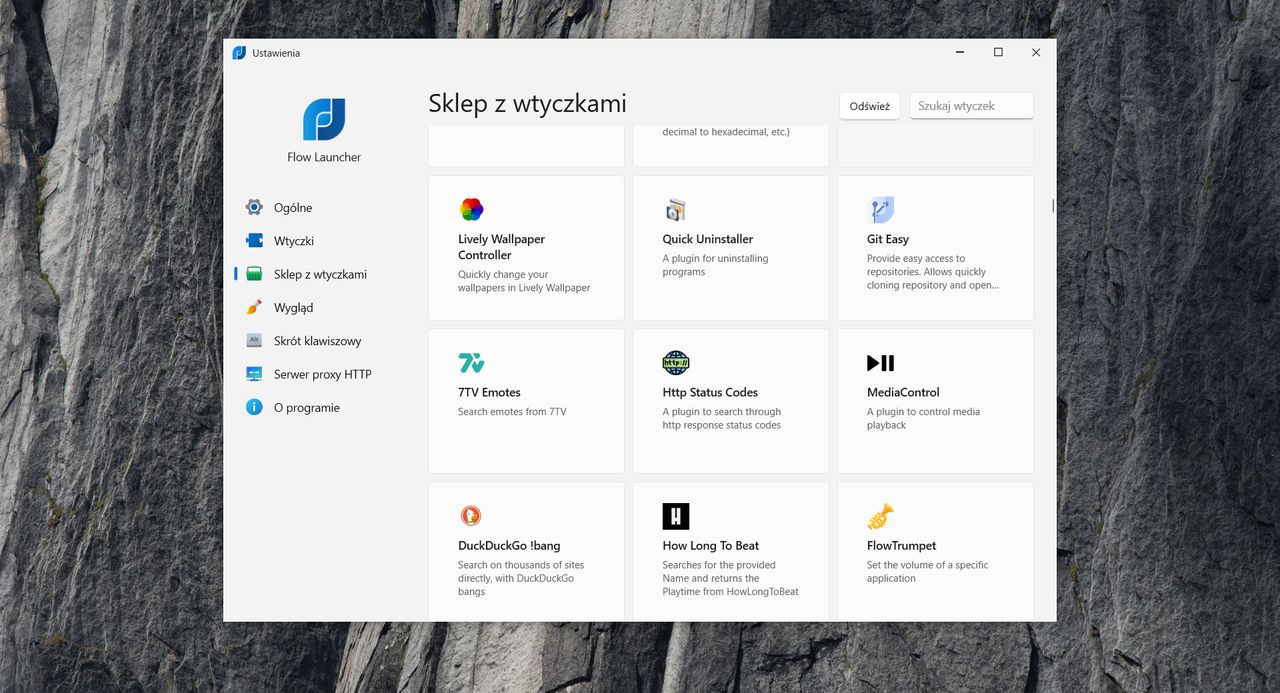
Task: Click the Git Easy plugin icon
Action: pos(881,209)
